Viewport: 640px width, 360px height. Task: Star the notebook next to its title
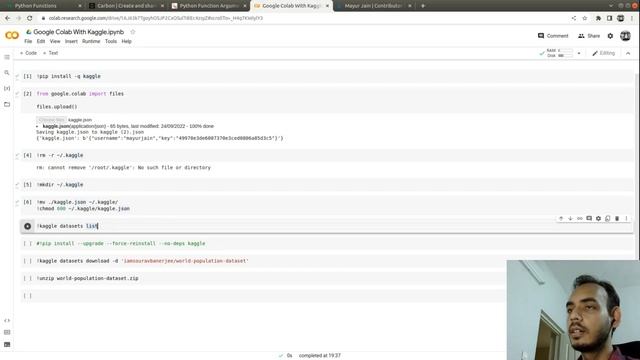133,32
